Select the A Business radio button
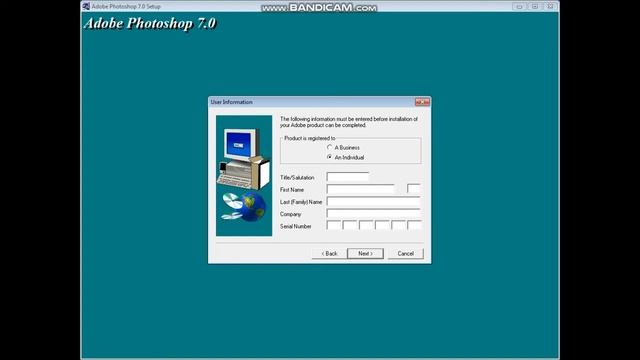Viewport: 640px width, 360px height. 330,147
